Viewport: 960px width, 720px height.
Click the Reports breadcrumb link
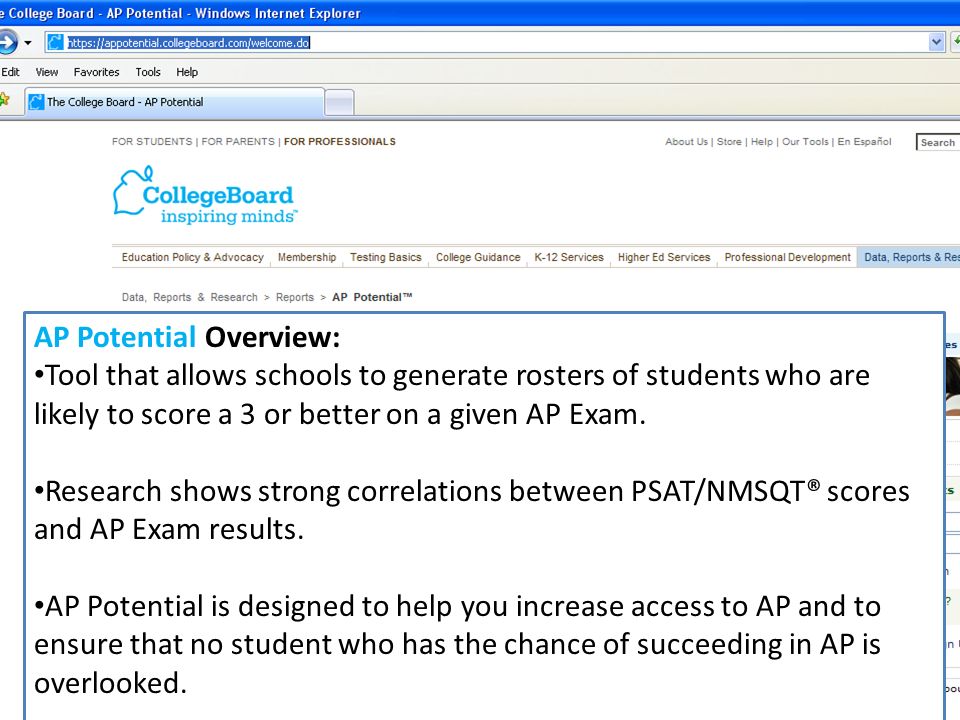294,297
